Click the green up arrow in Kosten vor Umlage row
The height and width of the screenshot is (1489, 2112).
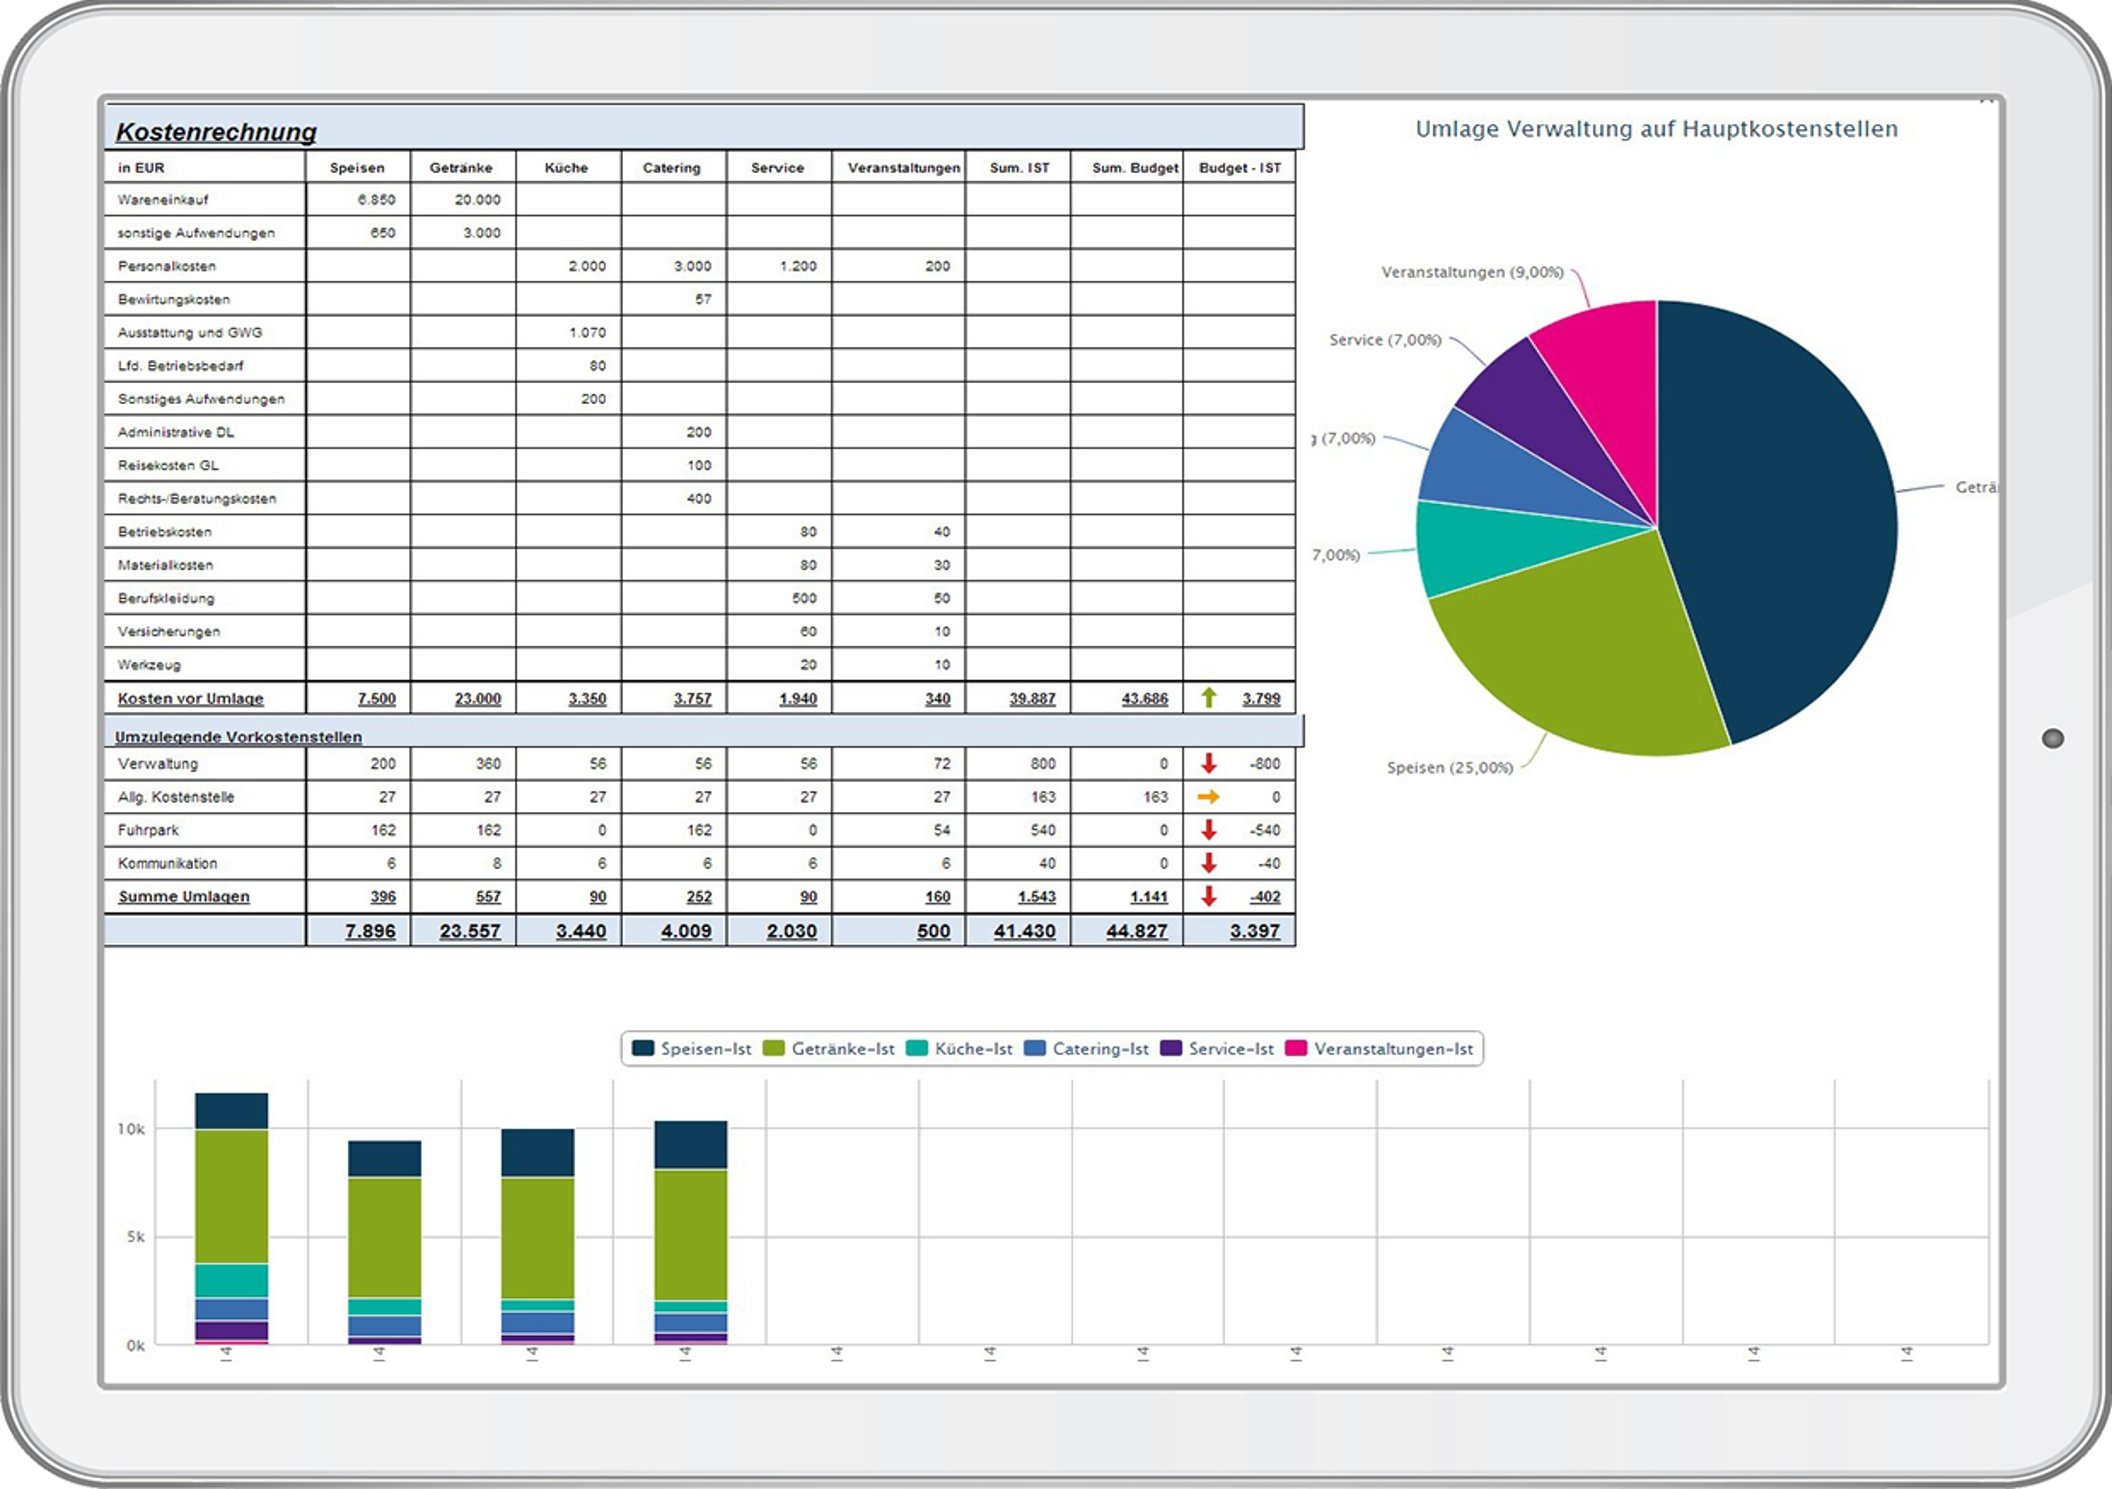point(1209,698)
